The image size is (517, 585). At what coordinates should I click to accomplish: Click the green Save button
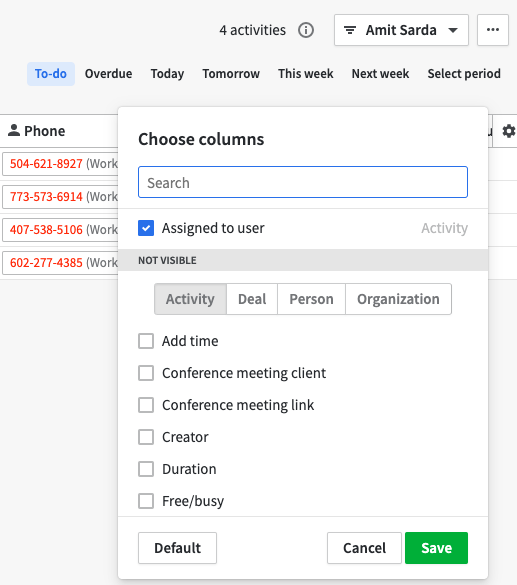pyautogui.click(x=436, y=548)
